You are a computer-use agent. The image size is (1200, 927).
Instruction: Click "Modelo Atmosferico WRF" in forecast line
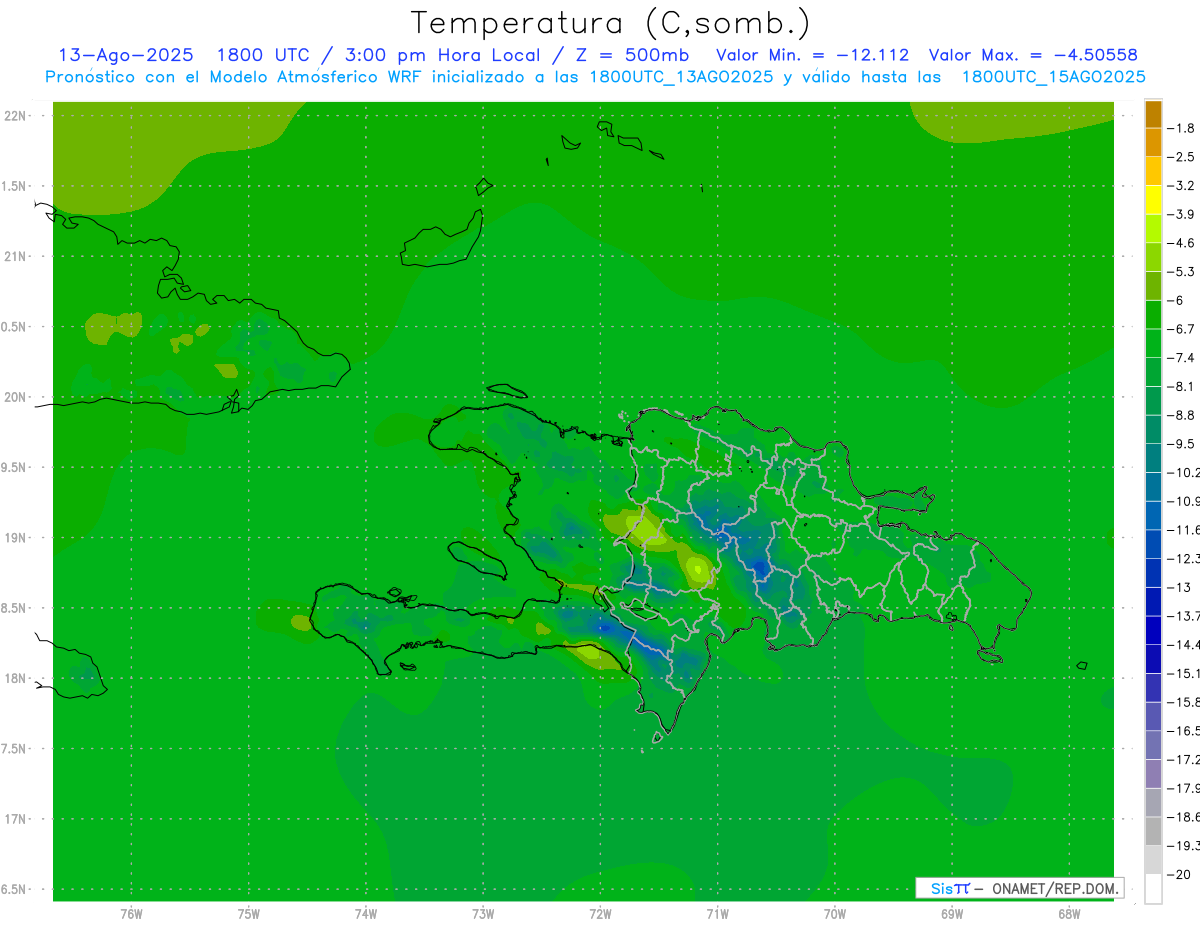[315, 77]
